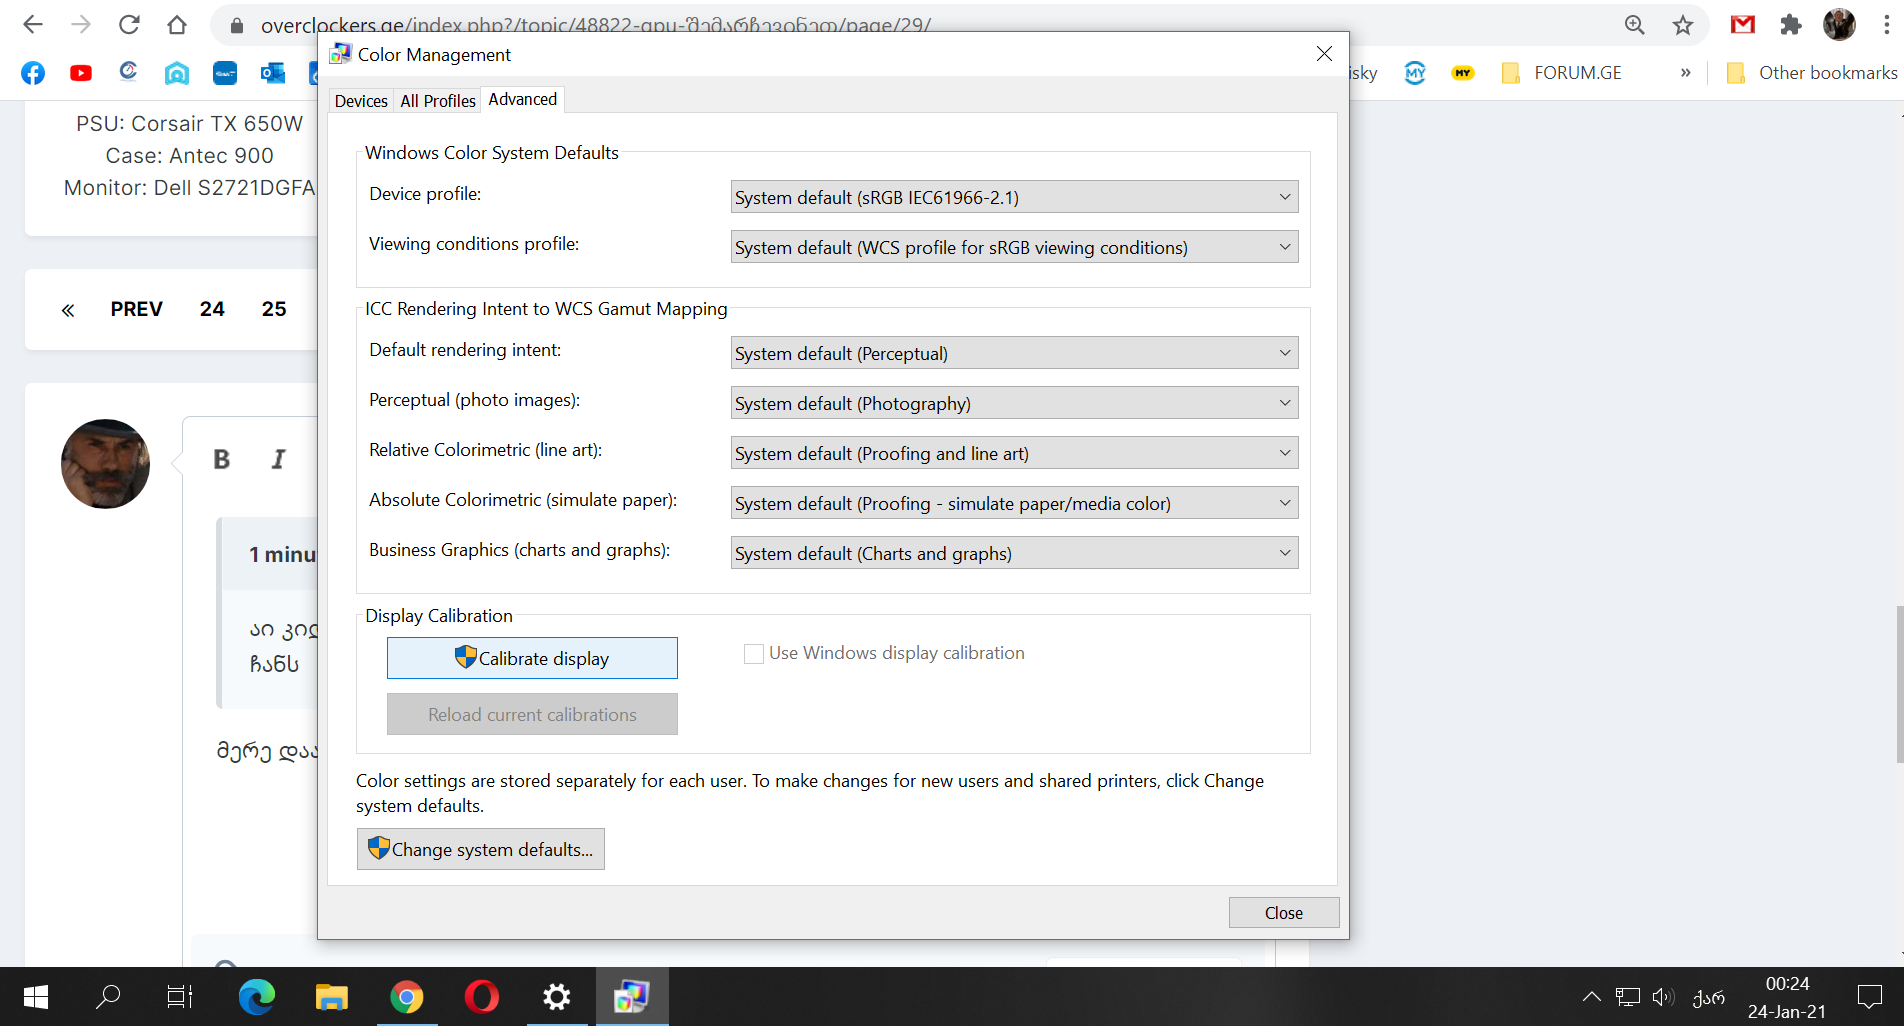Open Microsoft Edge from taskbar
Viewport: 1904px width, 1026px height.
[257, 997]
